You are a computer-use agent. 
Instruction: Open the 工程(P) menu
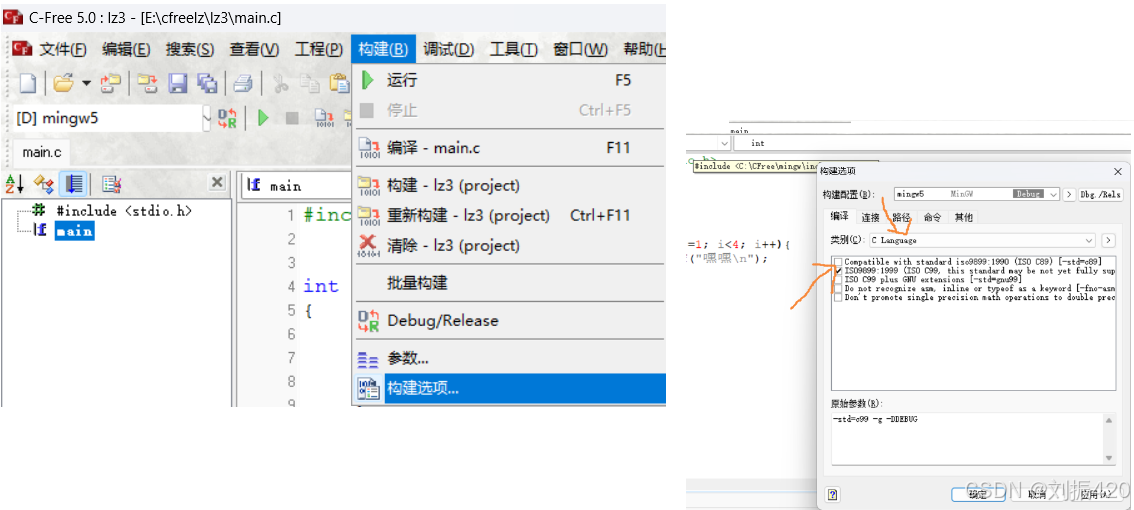[318, 50]
